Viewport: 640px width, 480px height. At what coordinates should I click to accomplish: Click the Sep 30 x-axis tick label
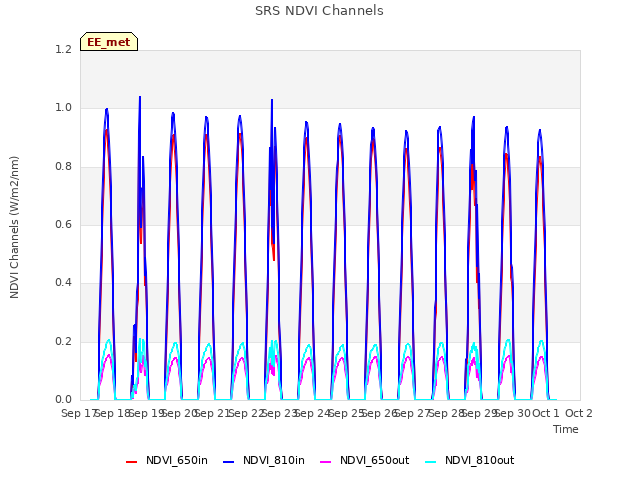tap(513, 413)
